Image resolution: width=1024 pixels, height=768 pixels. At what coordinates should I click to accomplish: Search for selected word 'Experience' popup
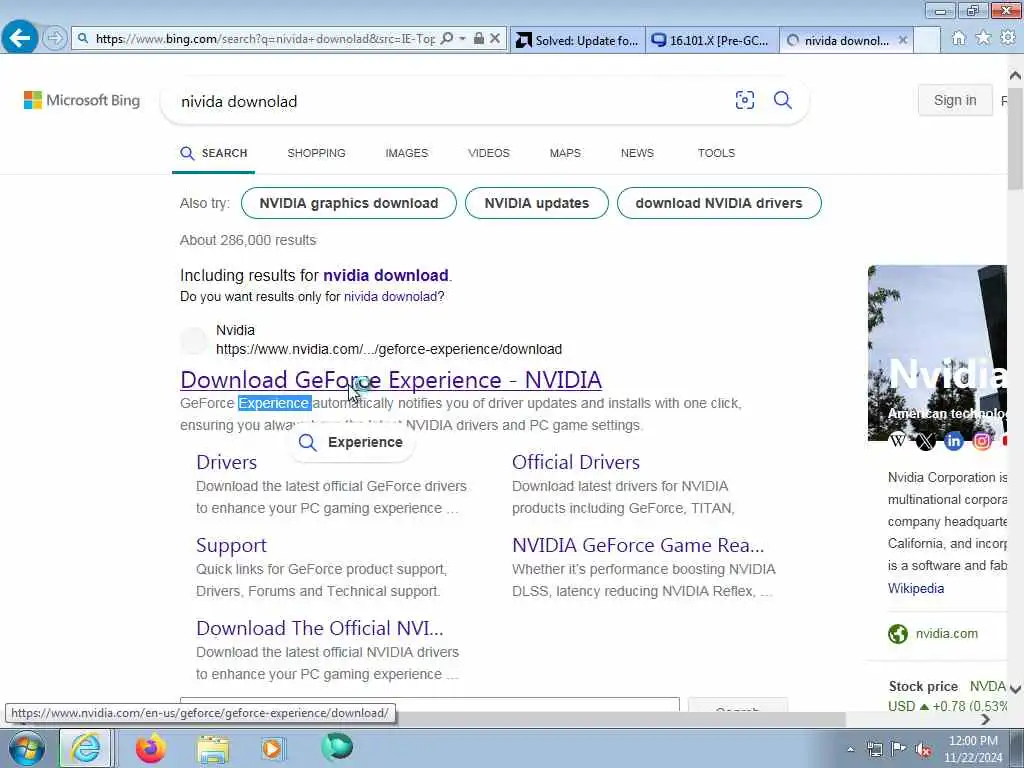[351, 442]
